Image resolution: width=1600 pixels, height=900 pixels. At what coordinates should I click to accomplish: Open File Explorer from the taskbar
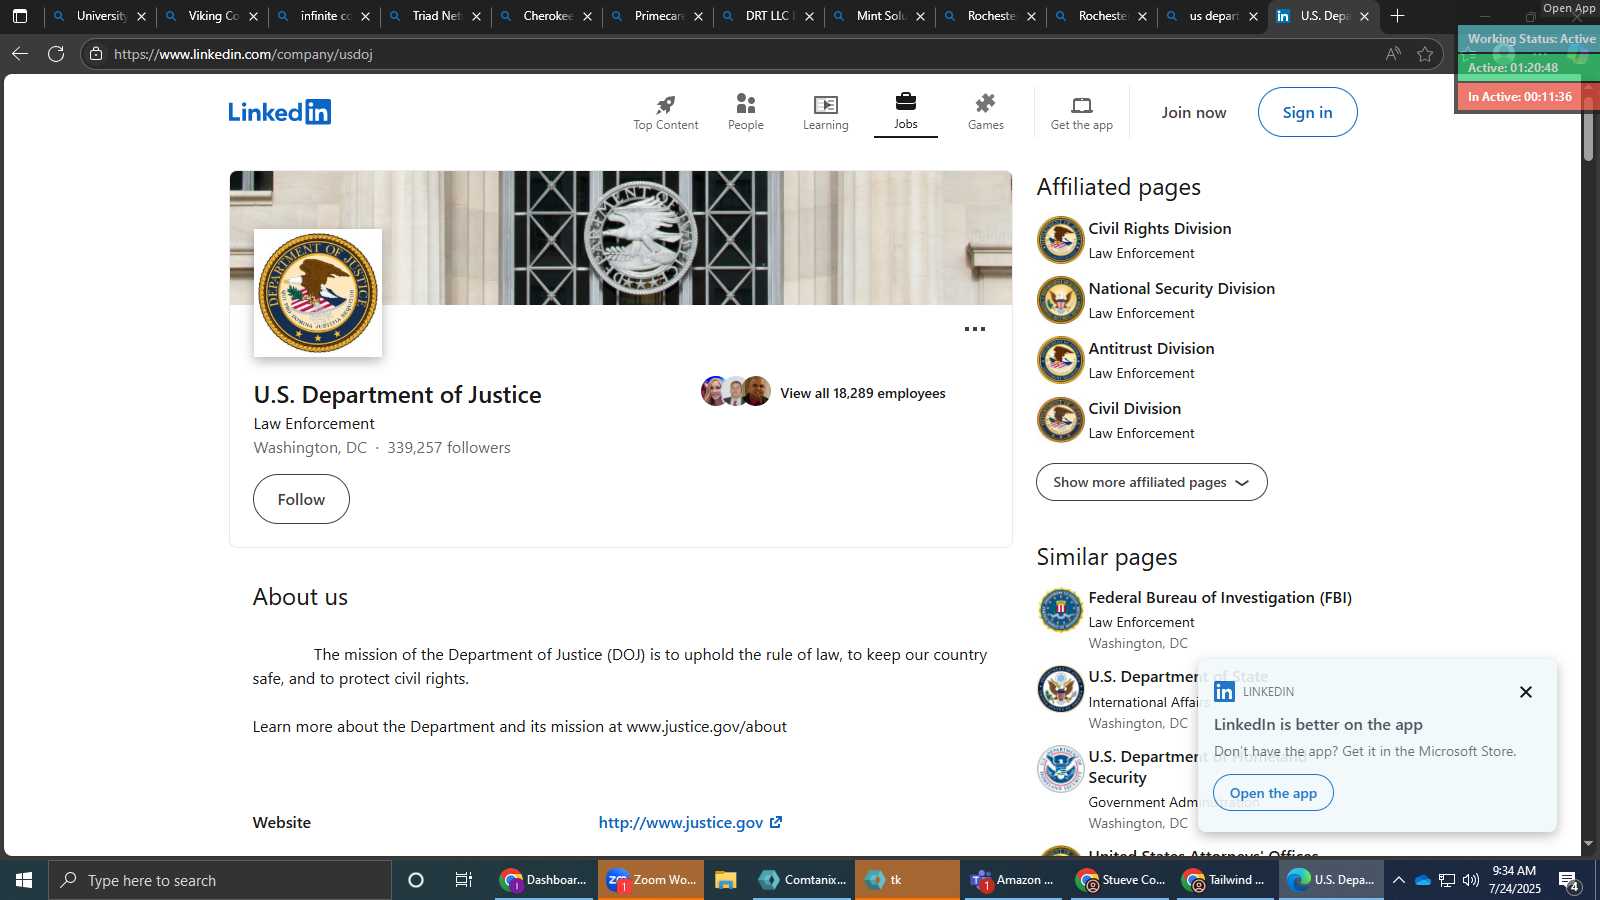tap(726, 880)
